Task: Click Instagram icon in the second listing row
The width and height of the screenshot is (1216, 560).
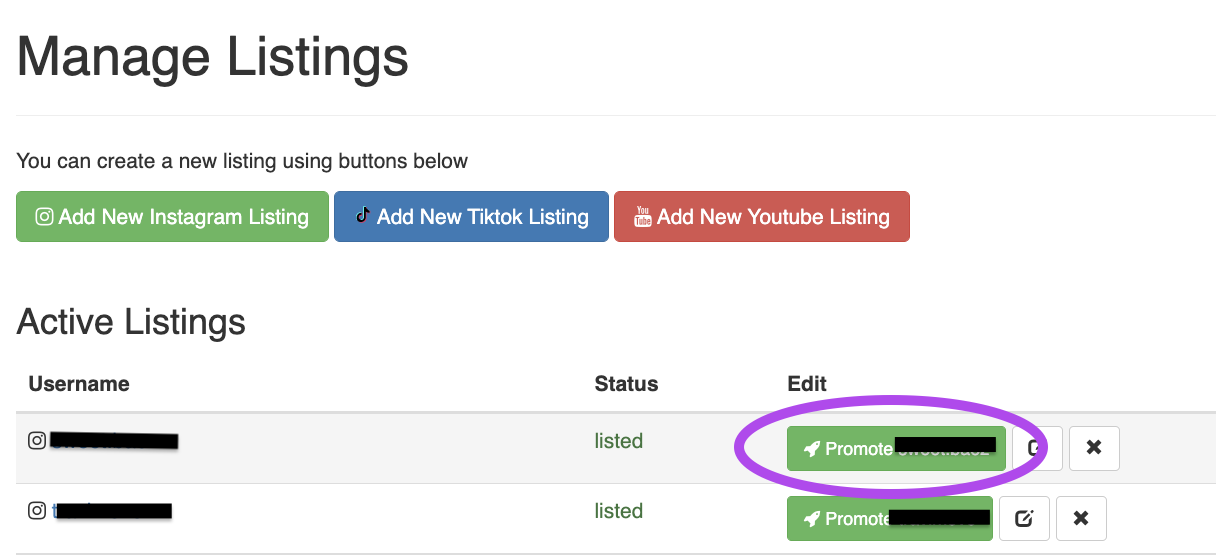Action: [37, 511]
